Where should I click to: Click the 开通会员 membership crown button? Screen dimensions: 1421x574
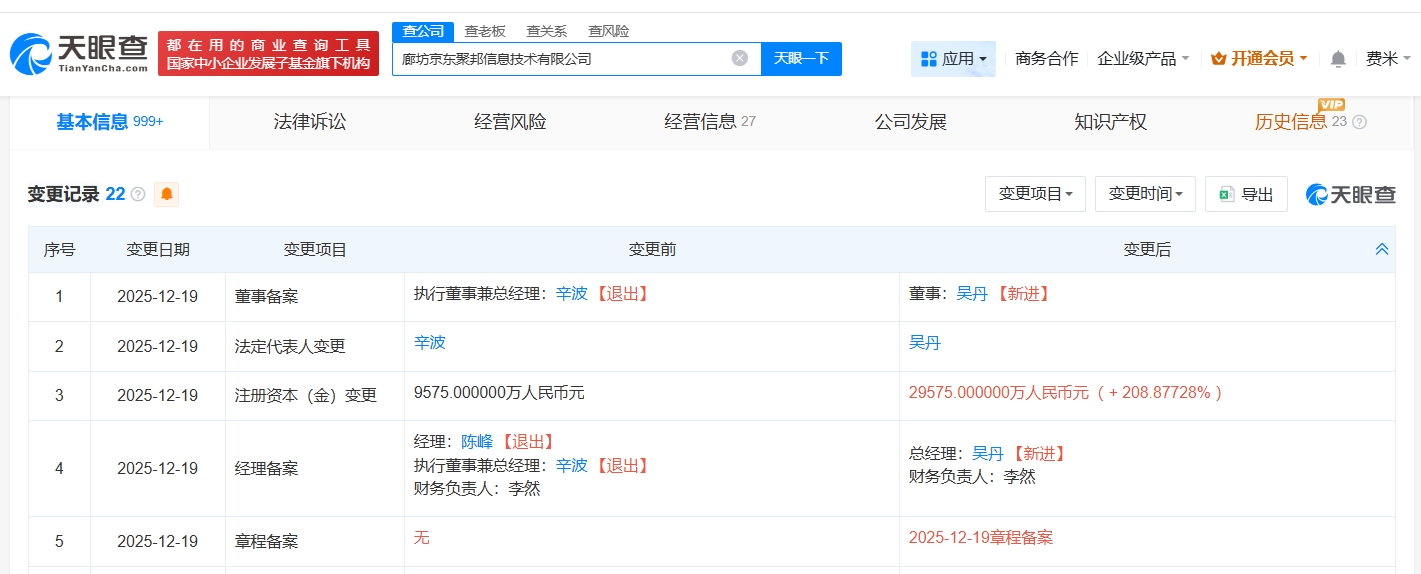pos(1259,59)
